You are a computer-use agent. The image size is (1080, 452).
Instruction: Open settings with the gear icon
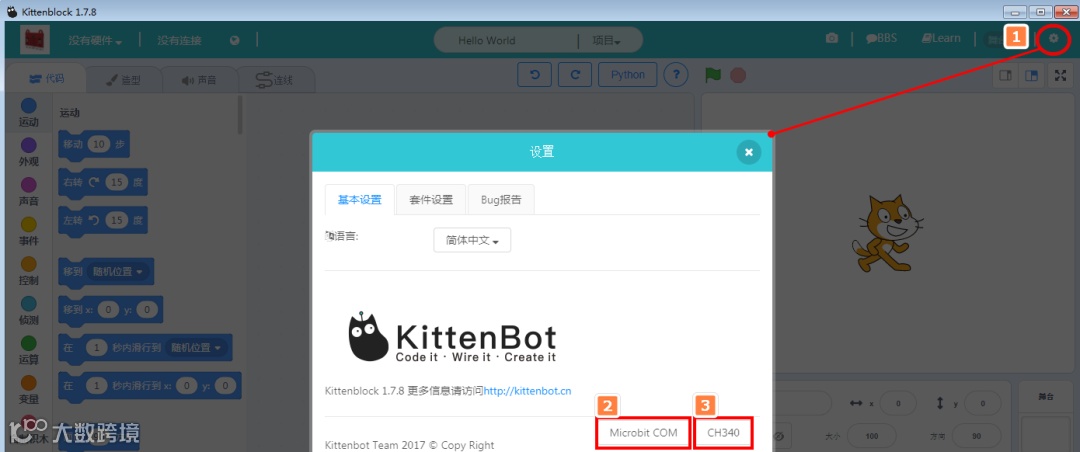click(1053, 39)
